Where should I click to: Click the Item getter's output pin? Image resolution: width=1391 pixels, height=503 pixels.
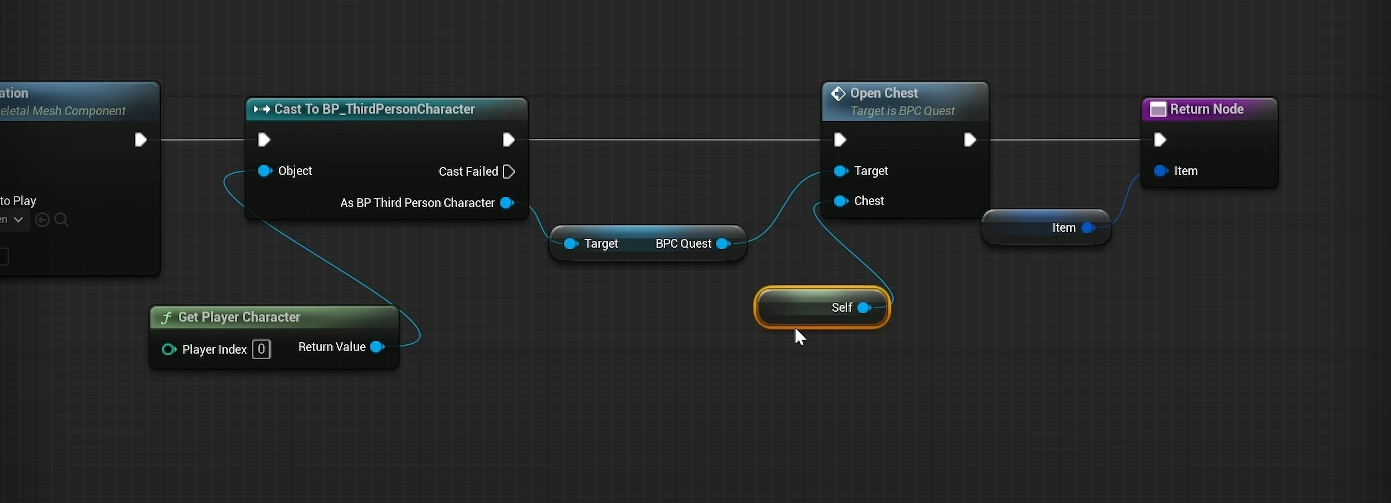[x=1088, y=228]
